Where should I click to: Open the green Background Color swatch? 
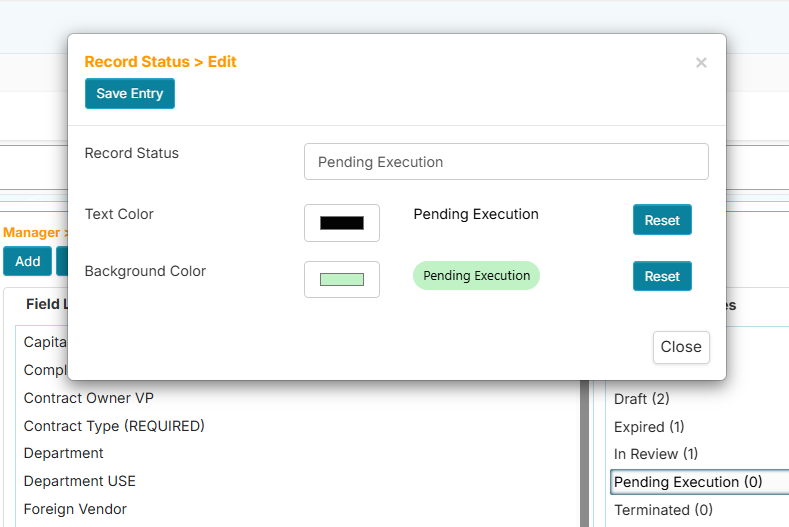[x=342, y=279]
